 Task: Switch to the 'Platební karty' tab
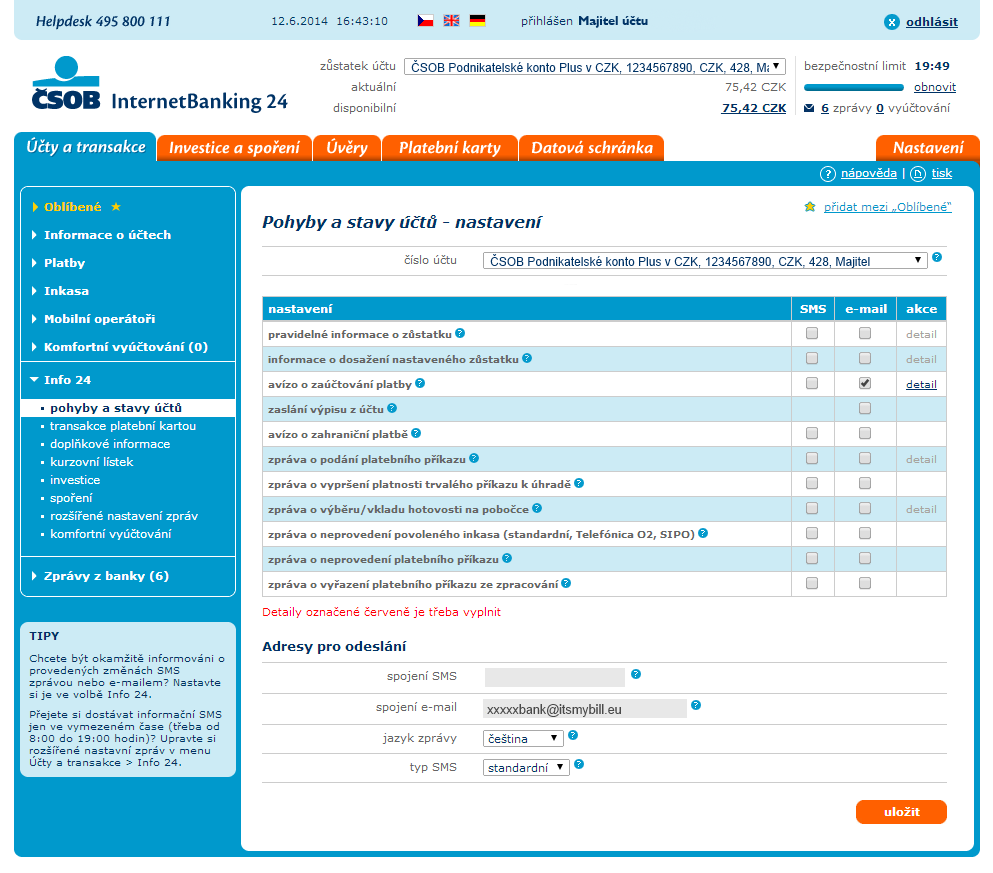pos(449,148)
